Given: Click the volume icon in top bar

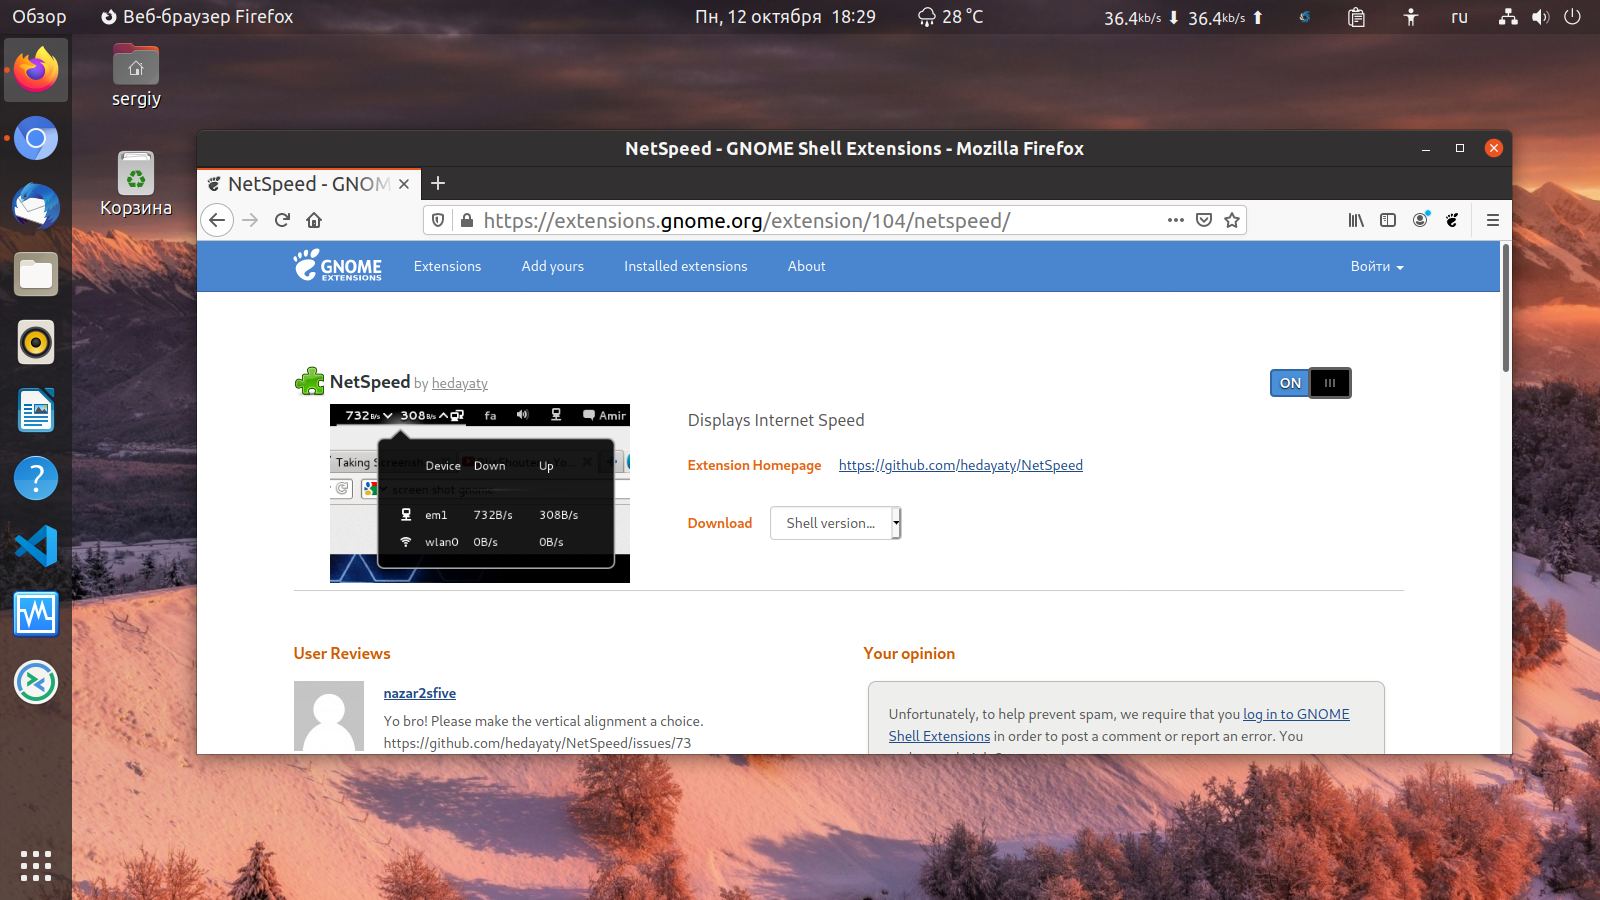Looking at the screenshot, I should tap(1540, 17).
